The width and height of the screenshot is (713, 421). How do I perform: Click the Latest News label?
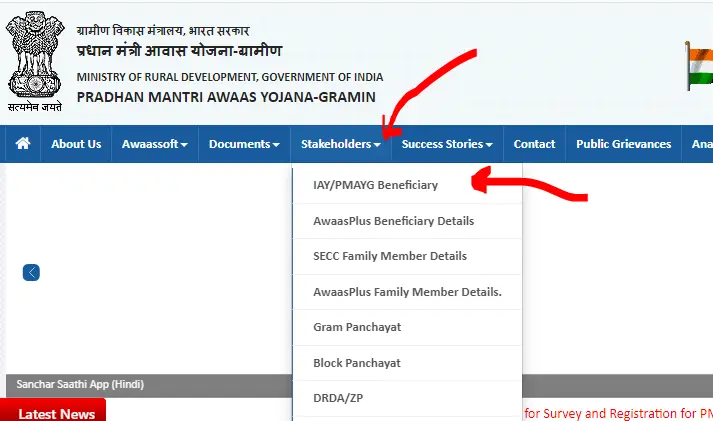(56, 414)
